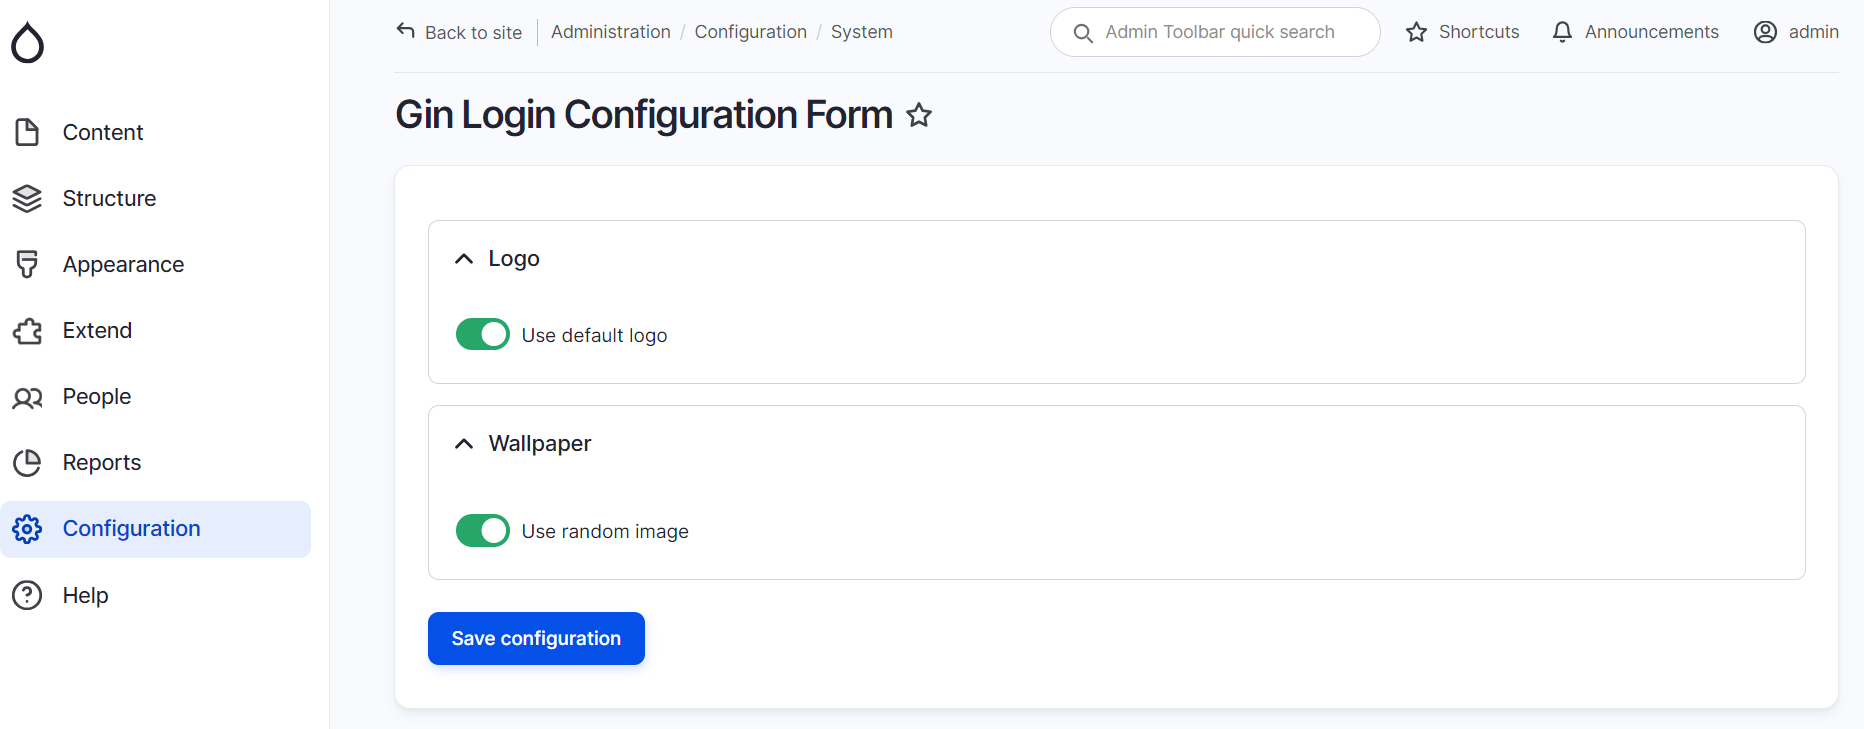
Task: Click the Appearance paintbrush icon
Action: (27, 264)
